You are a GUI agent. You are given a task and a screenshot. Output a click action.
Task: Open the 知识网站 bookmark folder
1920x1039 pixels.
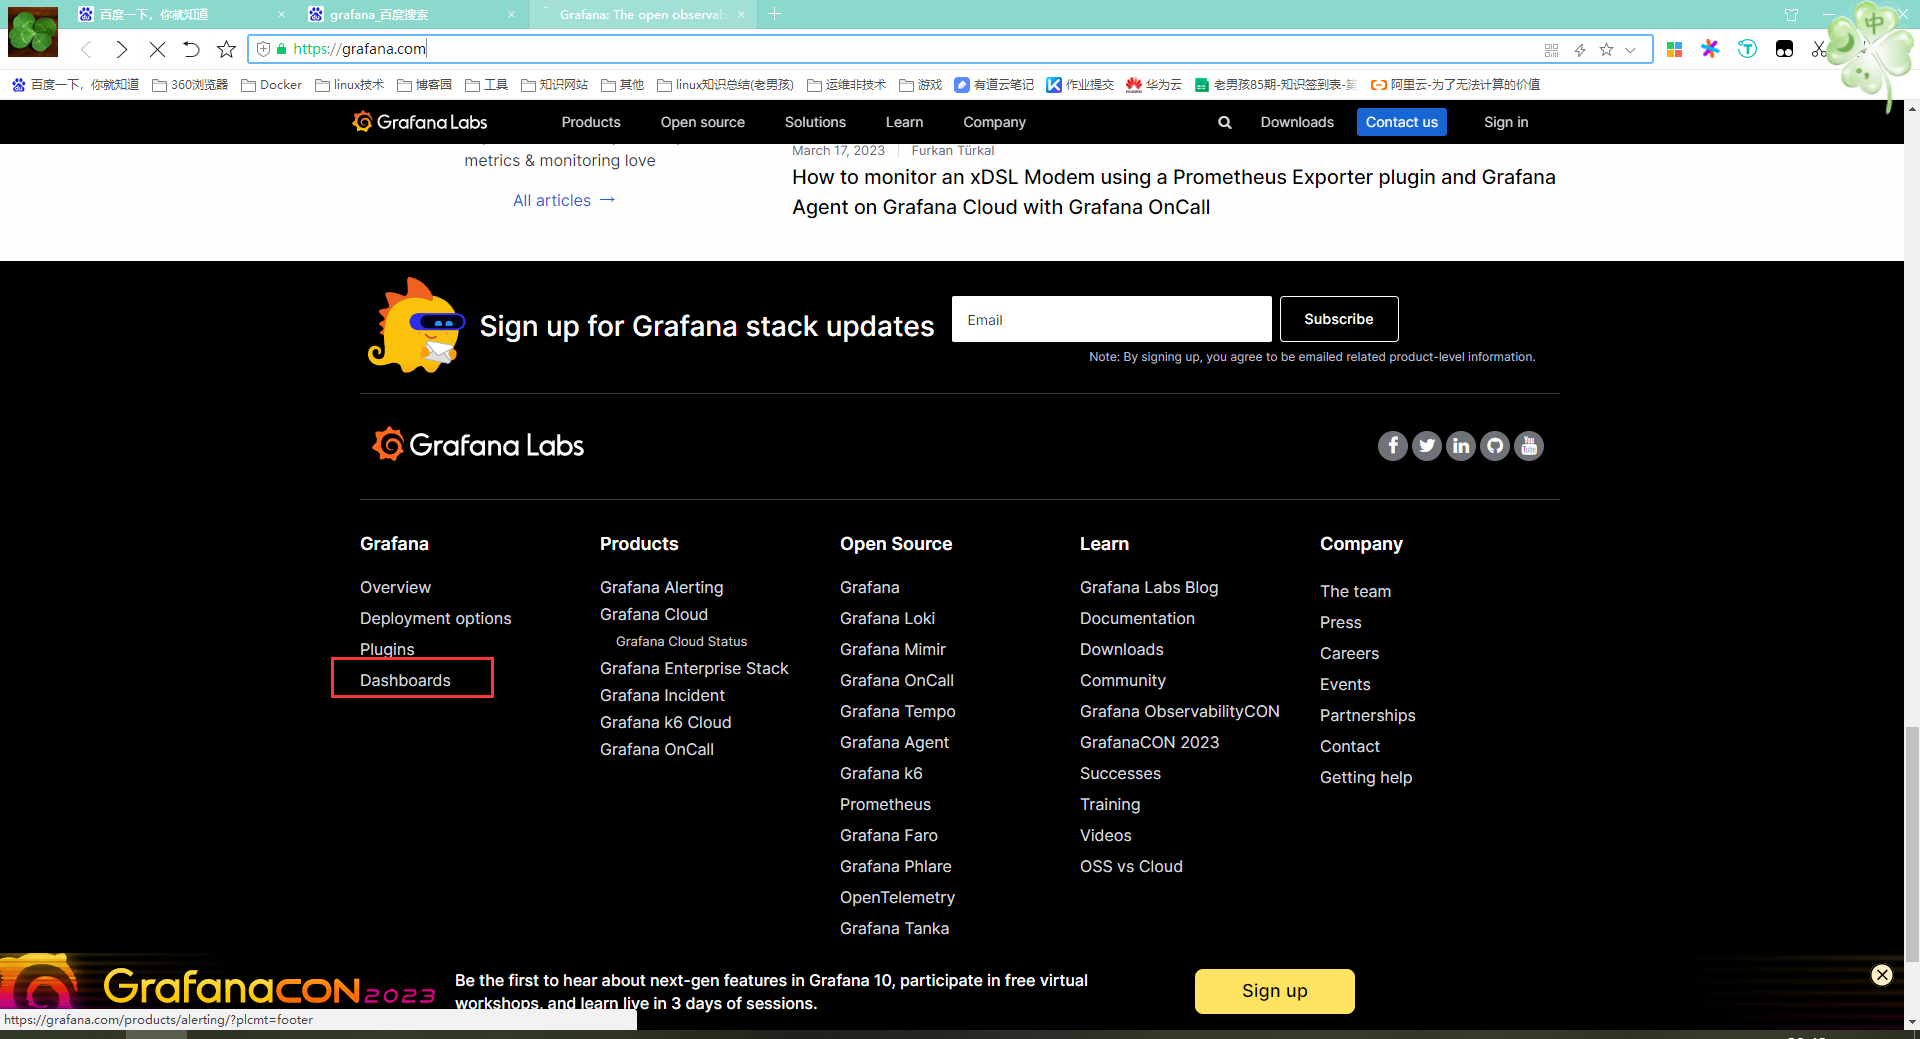554,85
